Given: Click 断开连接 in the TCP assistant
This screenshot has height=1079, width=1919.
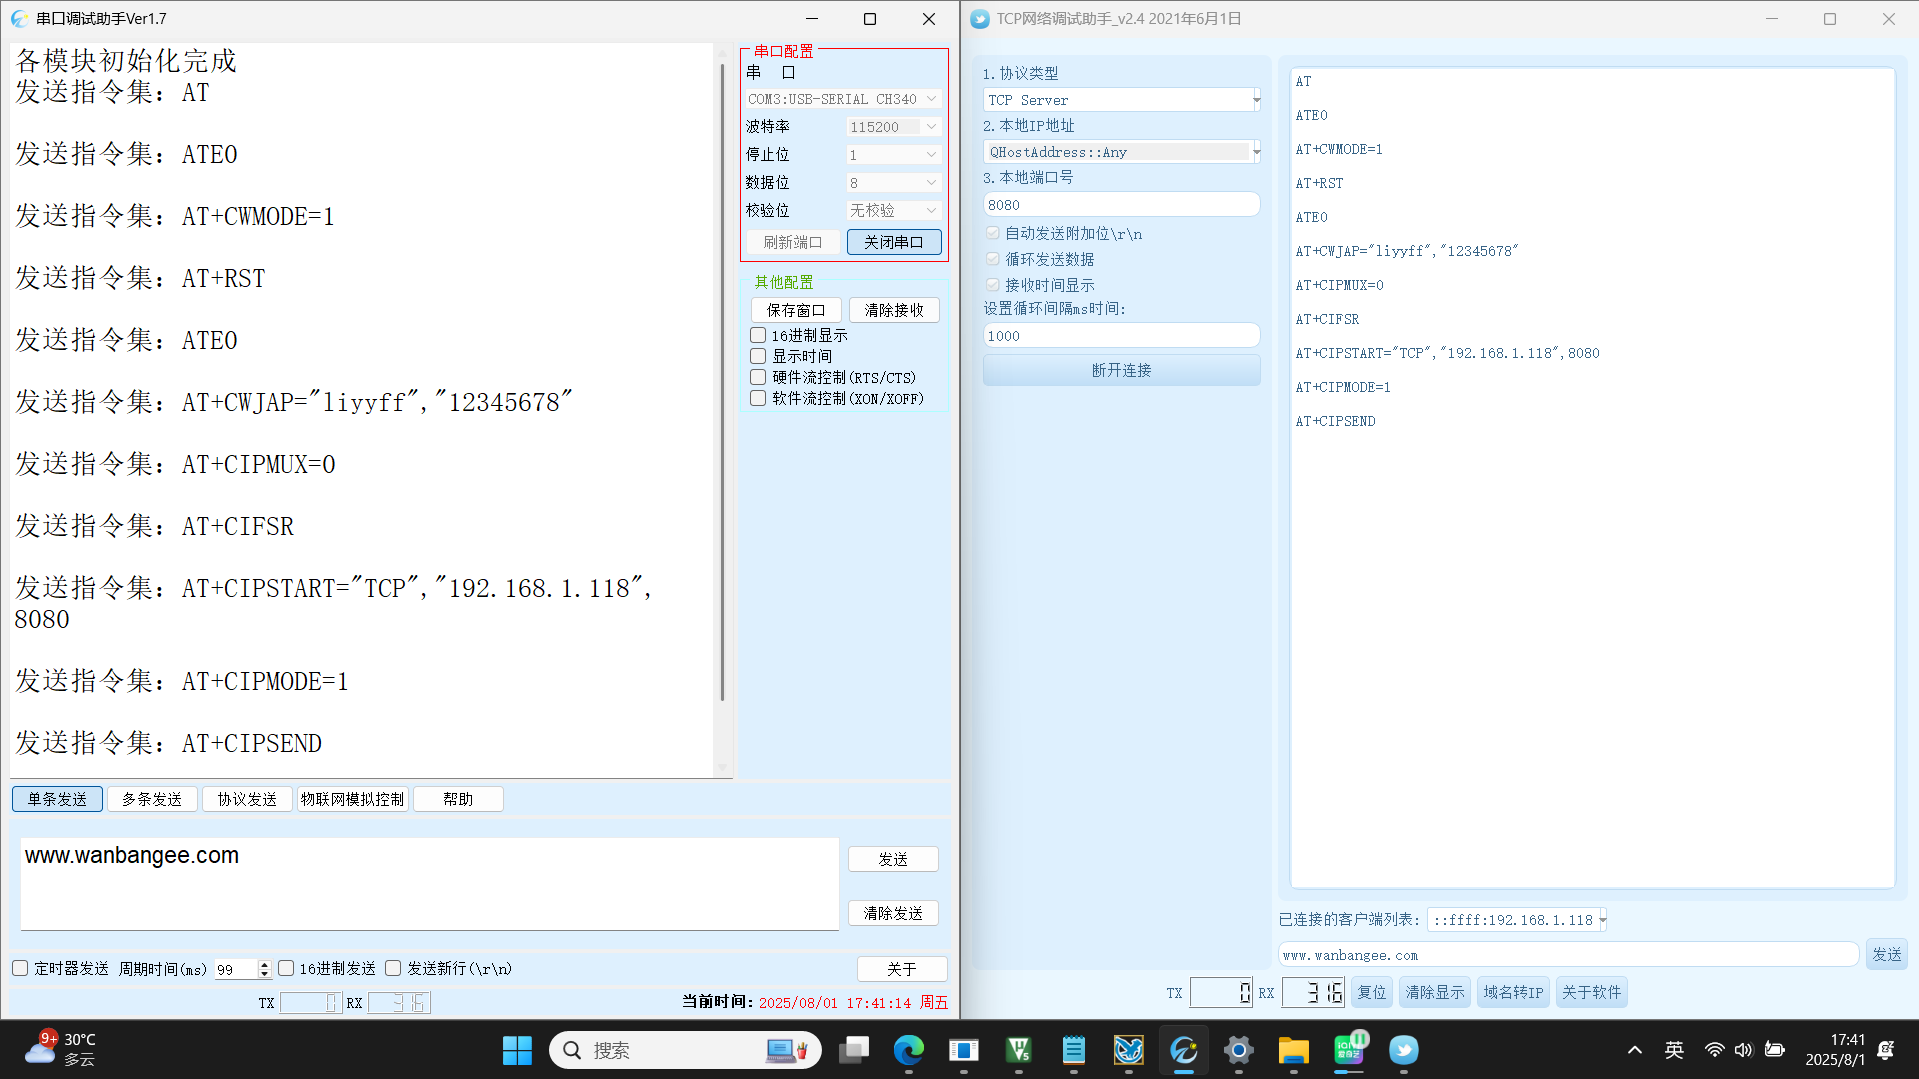Looking at the screenshot, I should click(x=1121, y=370).
